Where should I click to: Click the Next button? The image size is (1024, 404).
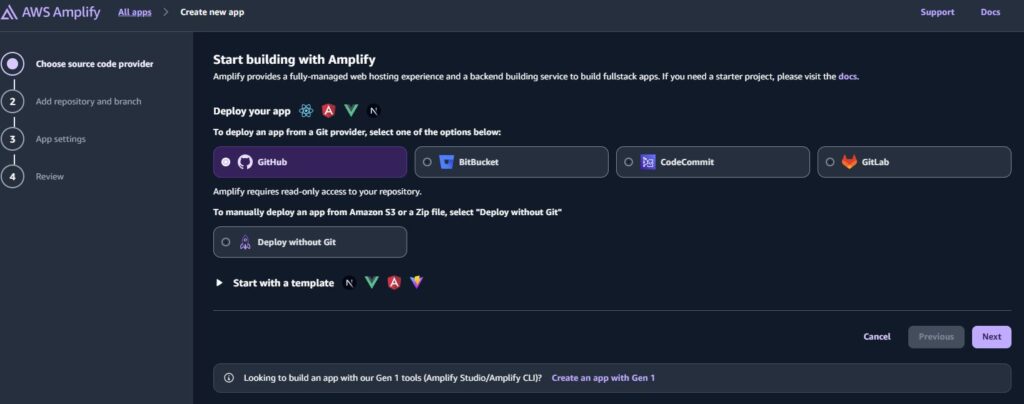pyautogui.click(x=991, y=337)
